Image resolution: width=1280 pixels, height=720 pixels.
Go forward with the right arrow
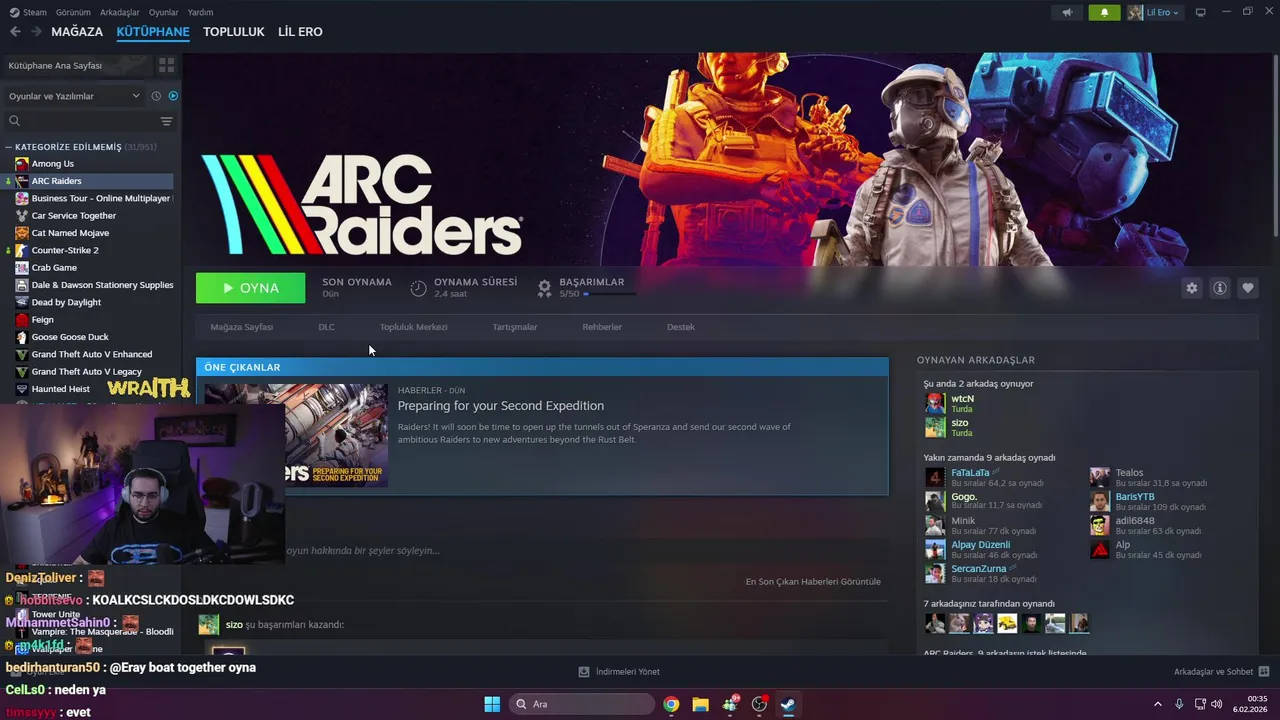(36, 32)
